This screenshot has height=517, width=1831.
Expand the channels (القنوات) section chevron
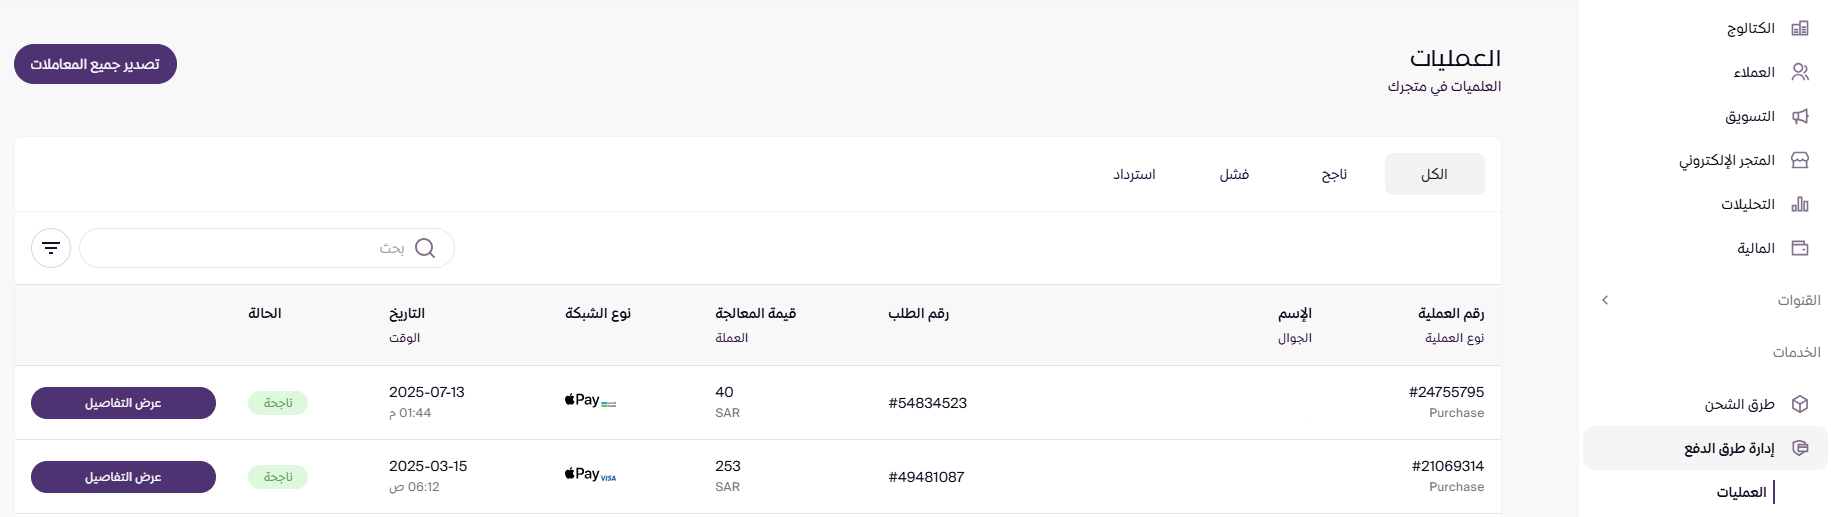coord(1605,300)
